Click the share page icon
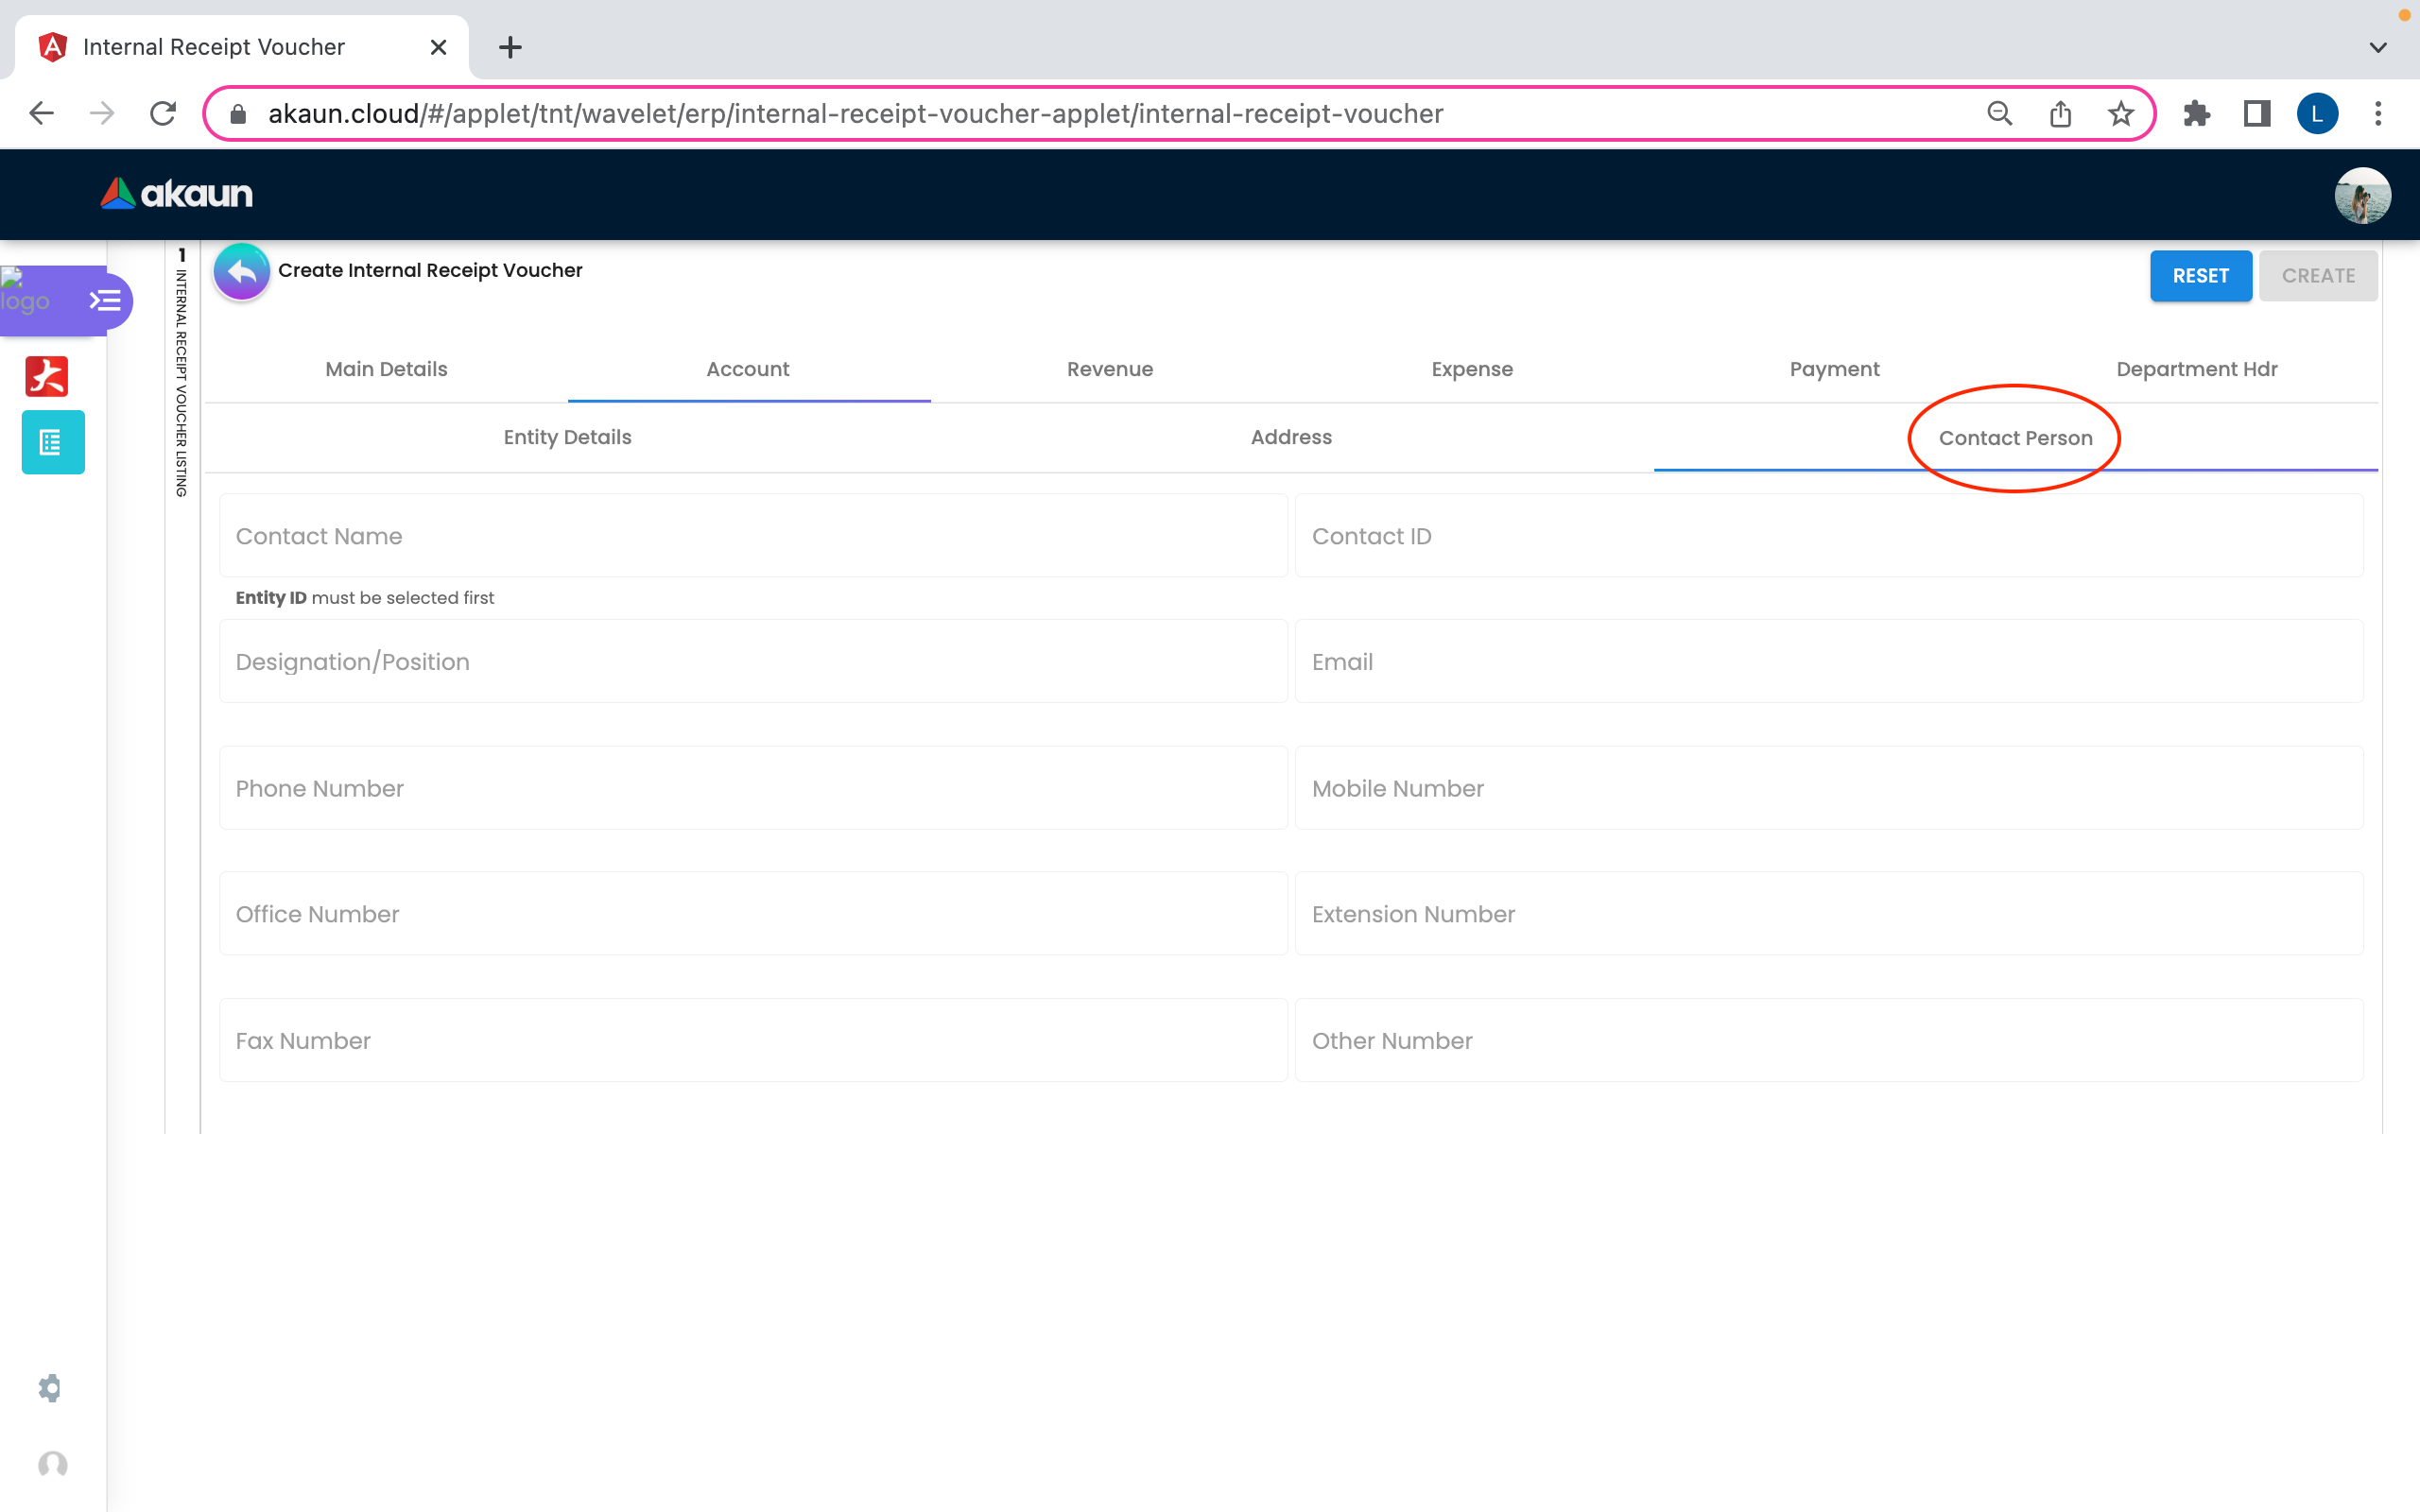Viewport: 2420px width, 1512px height. coord(2060,114)
